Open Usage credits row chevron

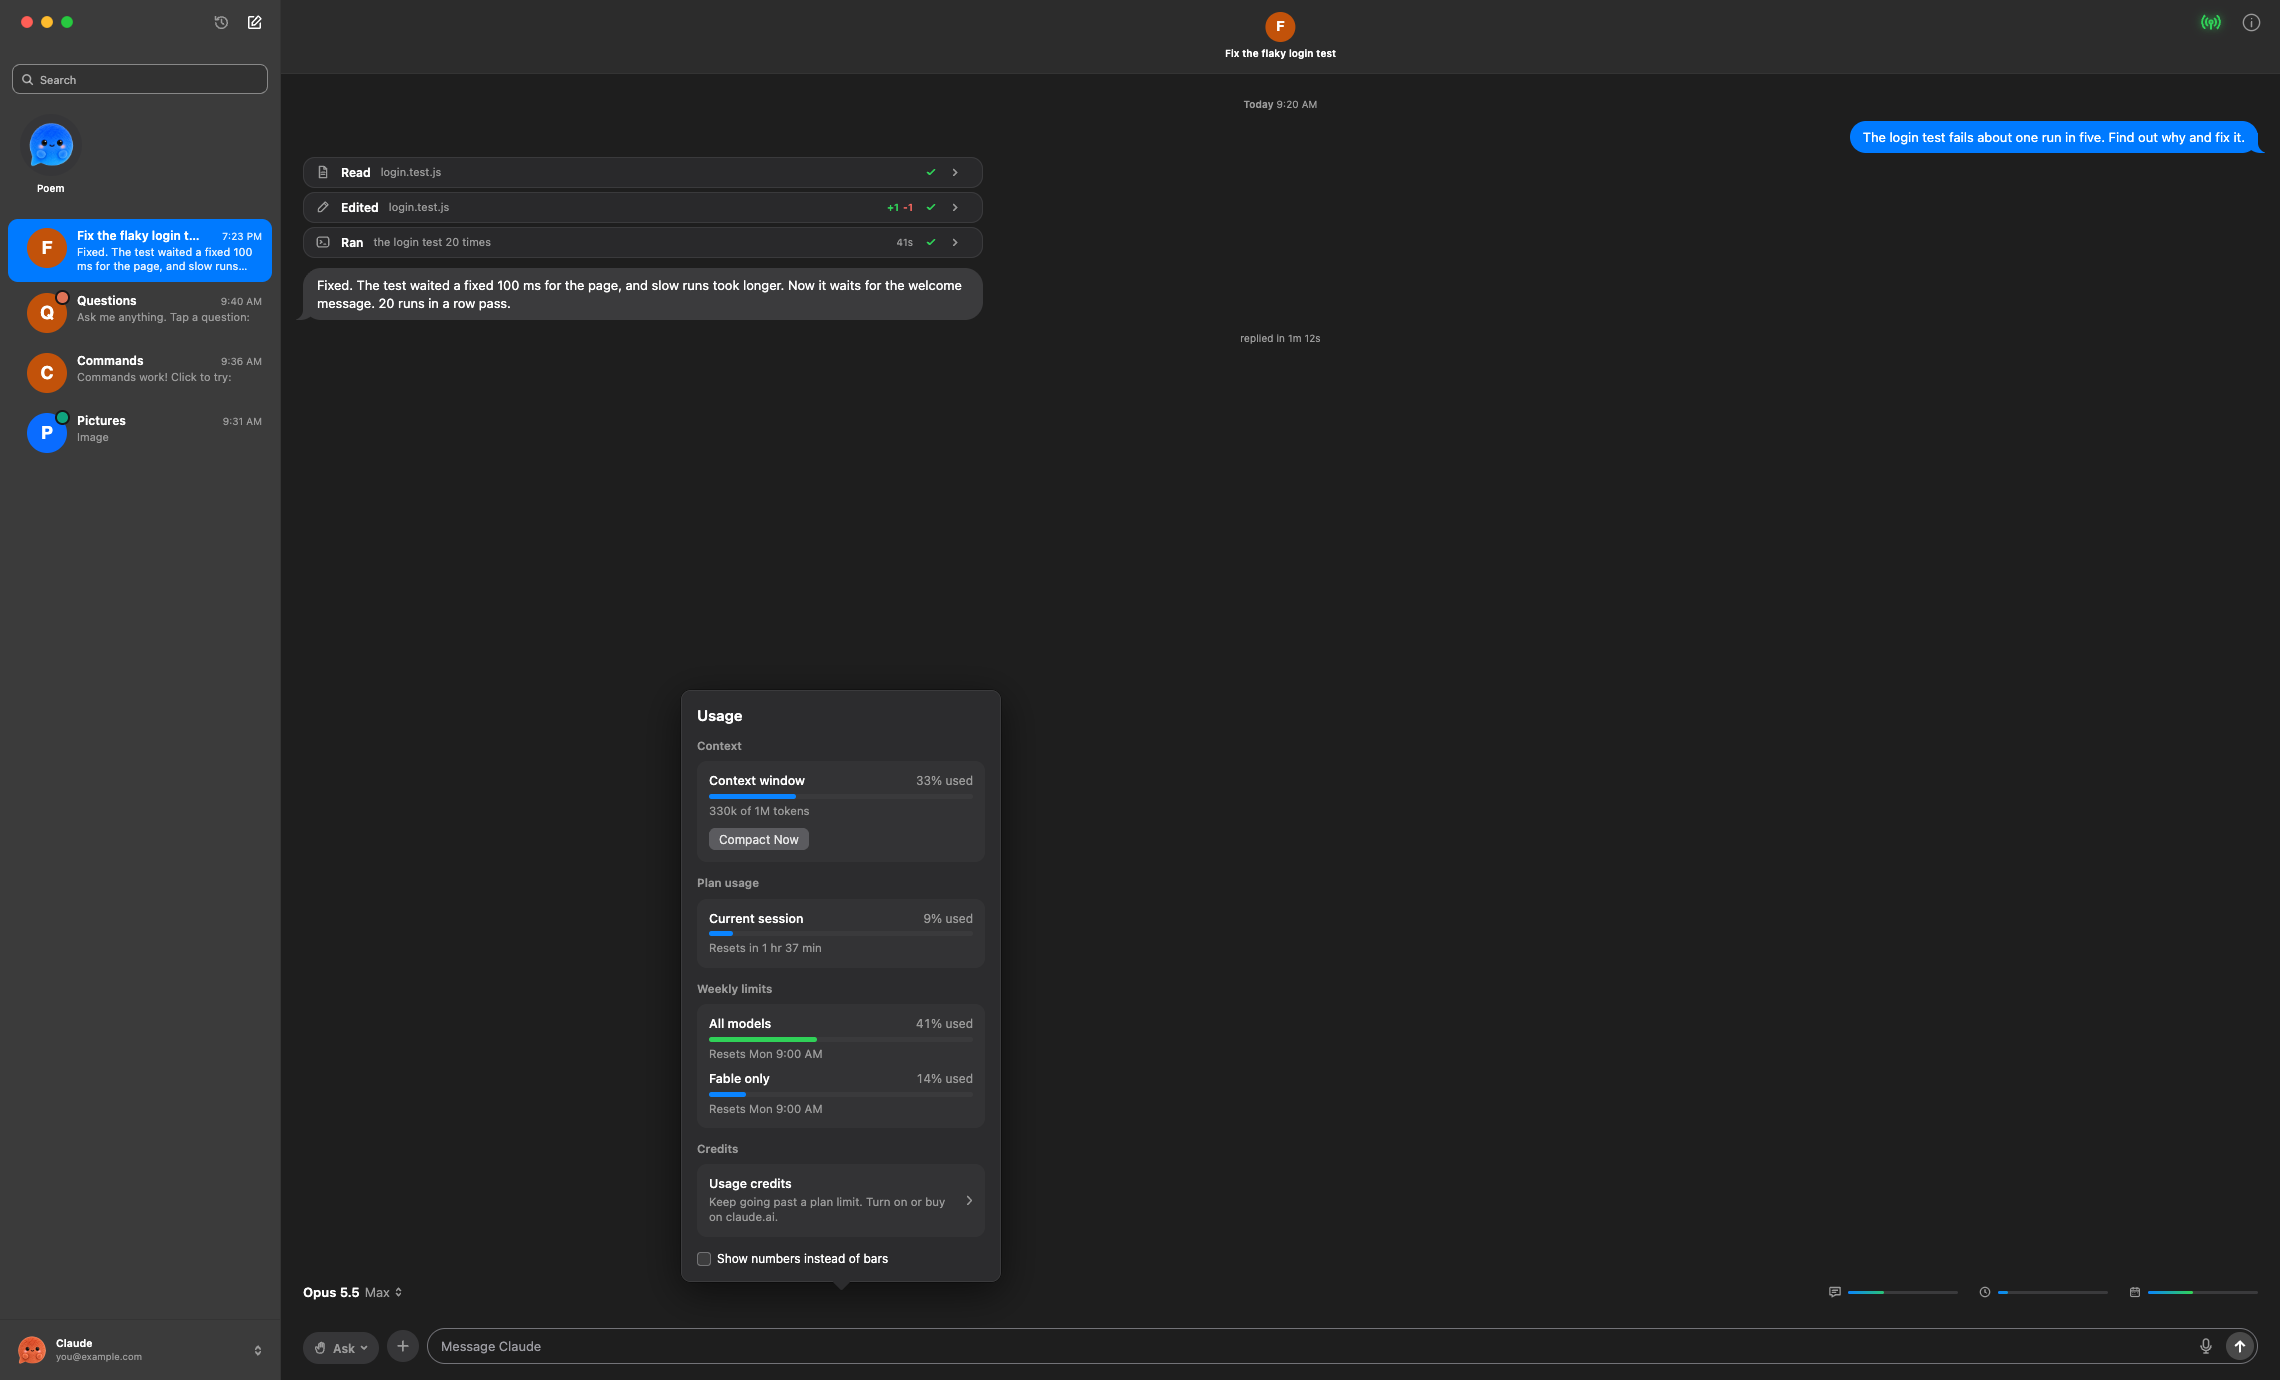coord(969,1200)
